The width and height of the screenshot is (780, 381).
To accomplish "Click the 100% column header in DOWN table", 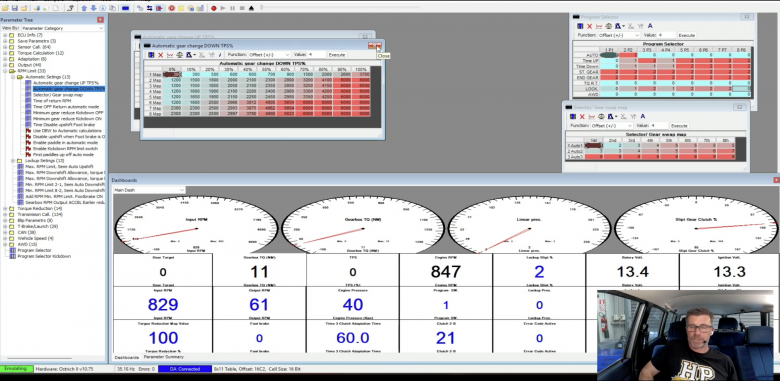I will point(361,69).
